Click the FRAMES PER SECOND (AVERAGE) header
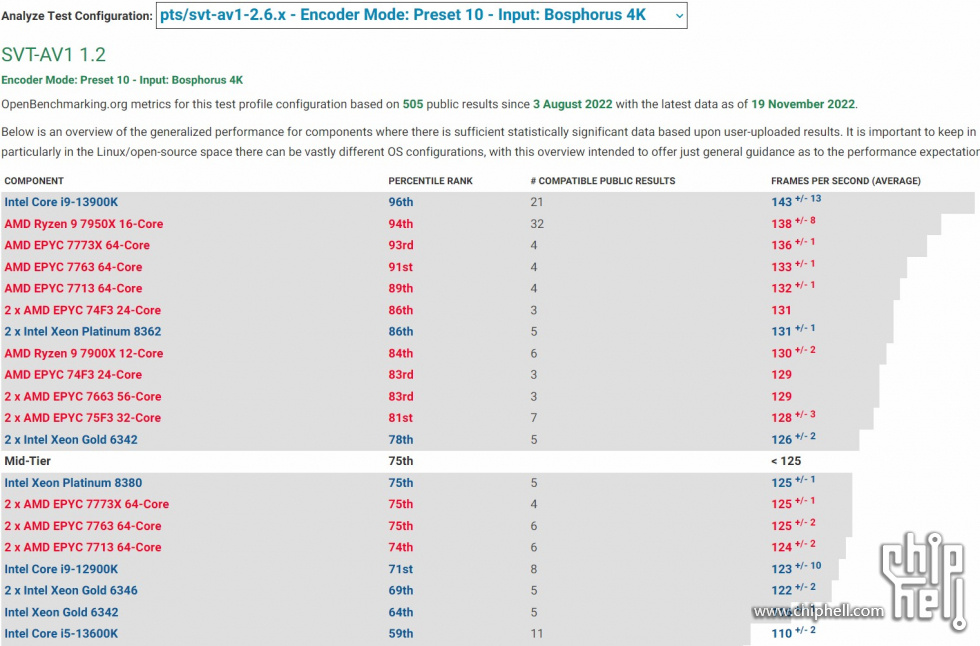980x646 pixels. [x=846, y=181]
